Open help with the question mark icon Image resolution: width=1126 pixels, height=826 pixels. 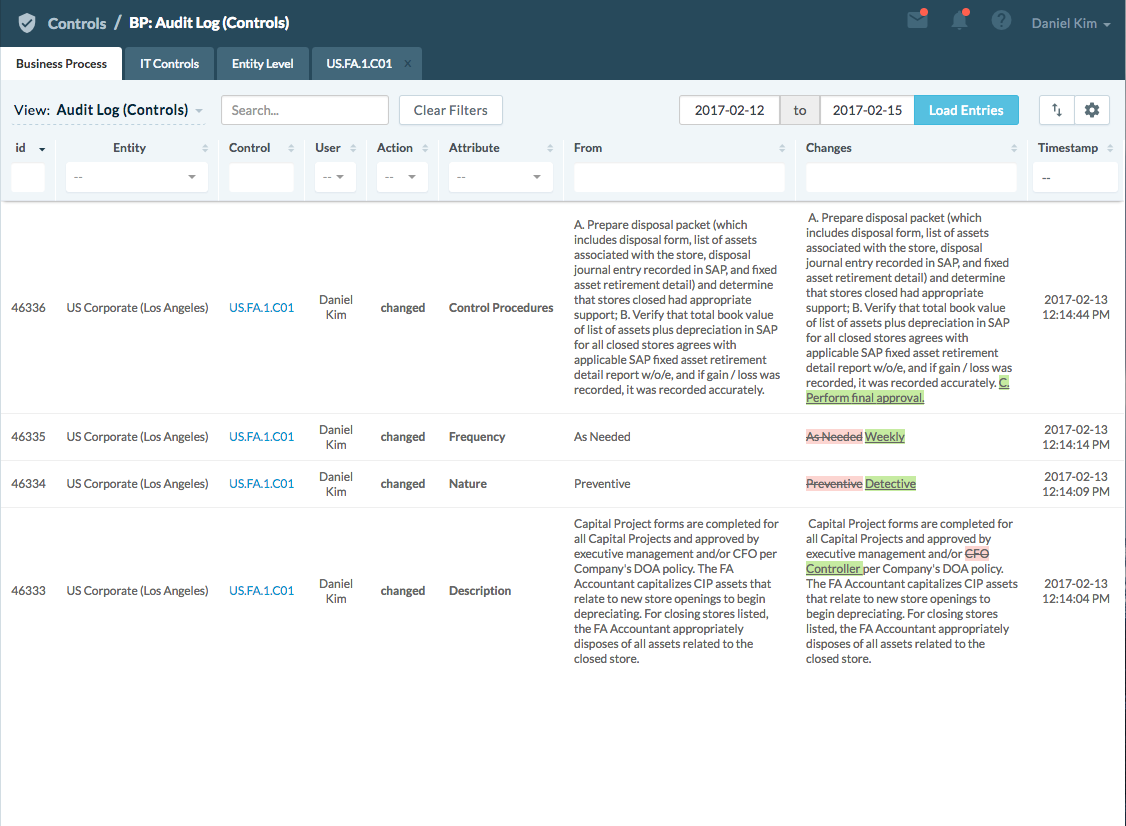1001,20
